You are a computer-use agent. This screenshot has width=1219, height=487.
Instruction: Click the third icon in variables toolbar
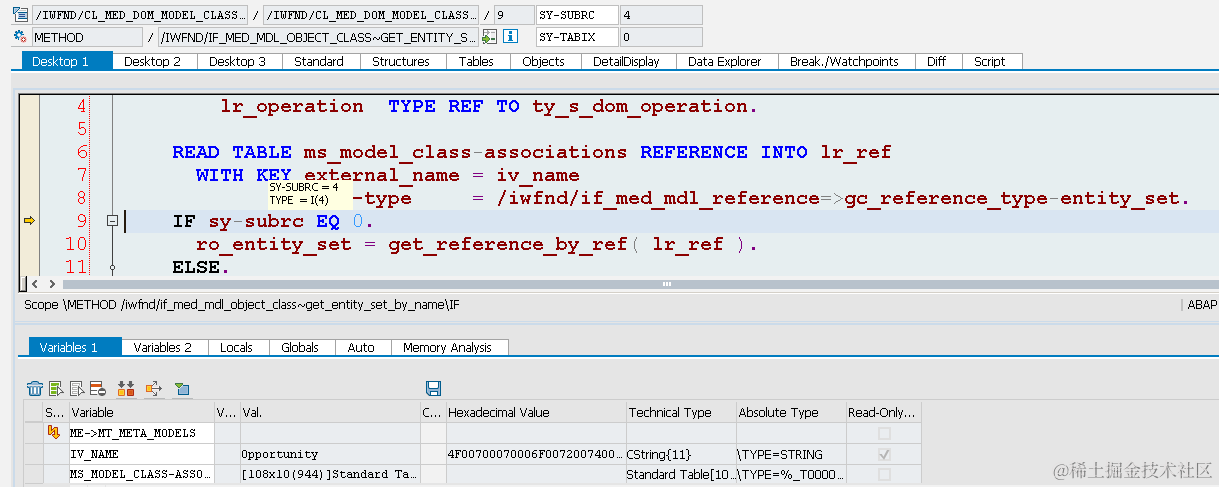point(77,388)
